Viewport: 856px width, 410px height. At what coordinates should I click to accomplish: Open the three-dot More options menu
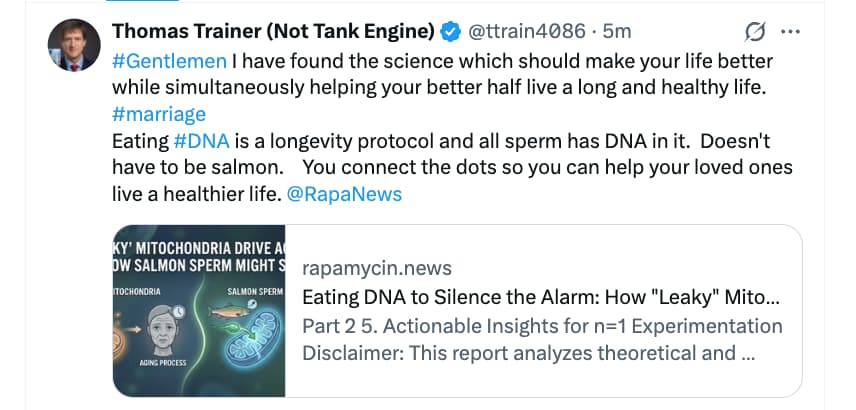[x=791, y=30]
